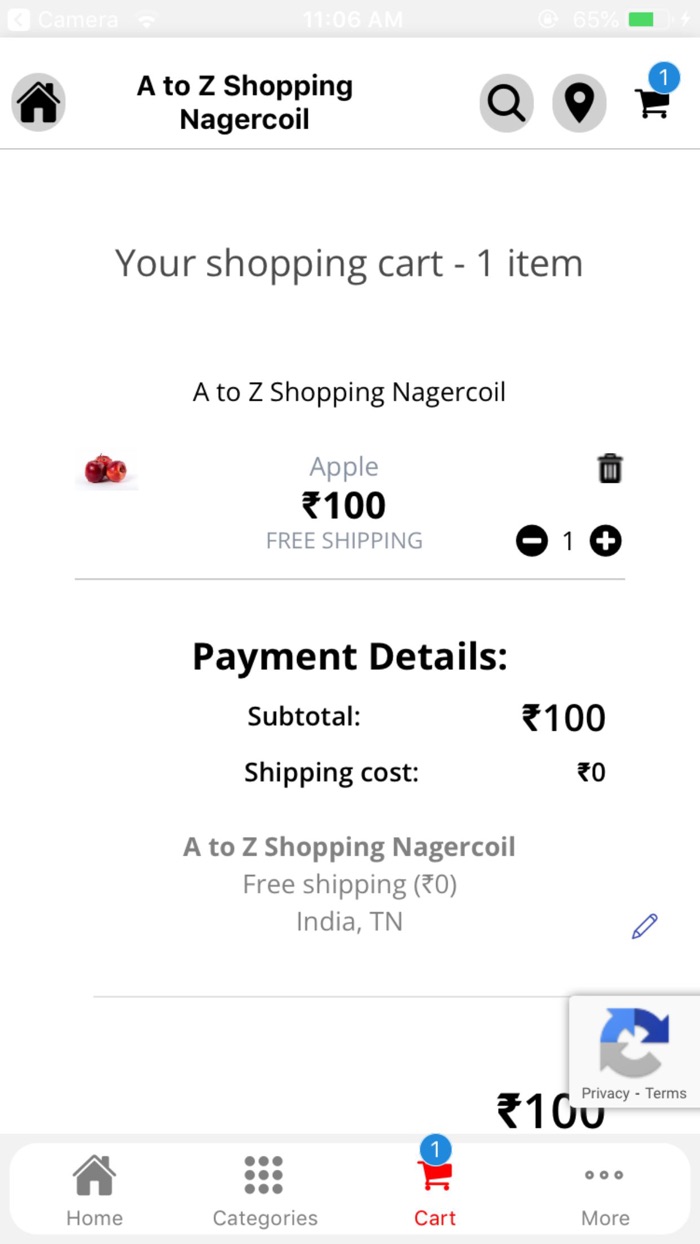Tap the A to Z Shopping Nagercoil title
Viewport: 700px width, 1244px height.
244,102
